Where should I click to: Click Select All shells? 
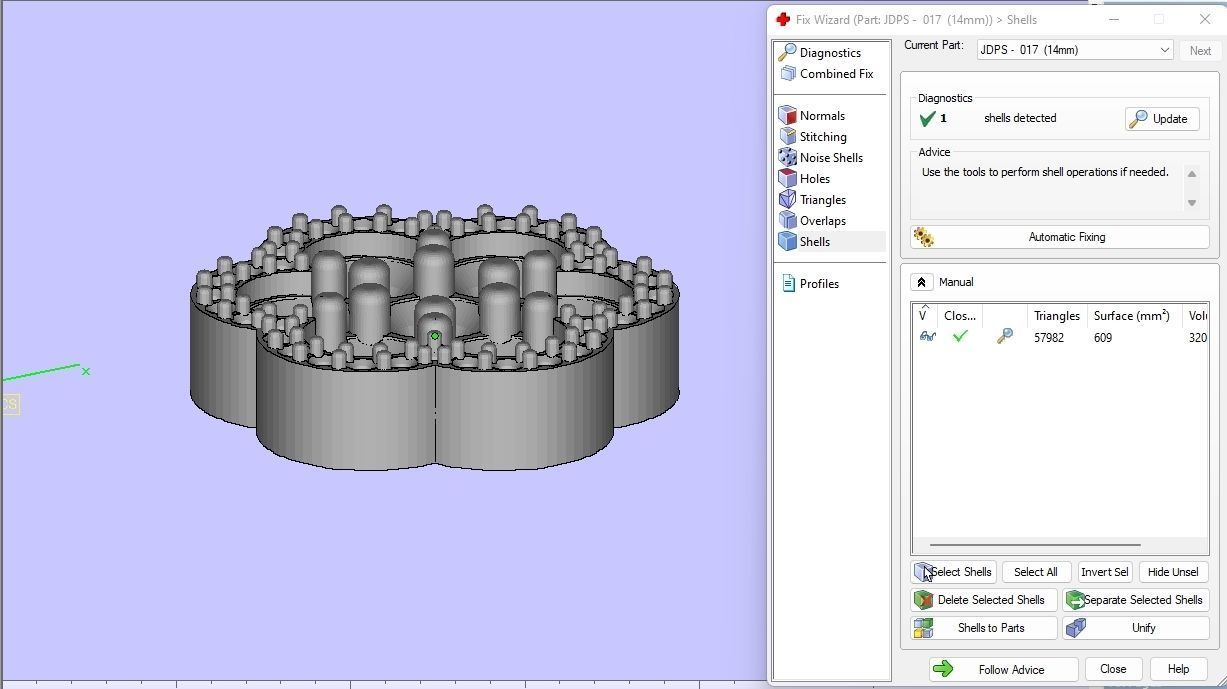point(1035,572)
